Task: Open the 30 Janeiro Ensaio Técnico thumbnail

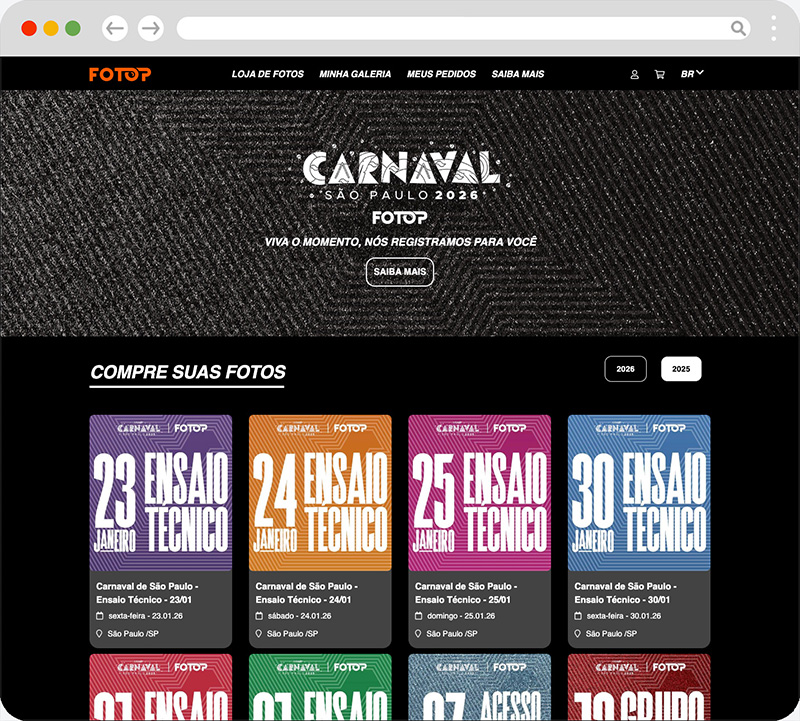Action: [x=639, y=493]
